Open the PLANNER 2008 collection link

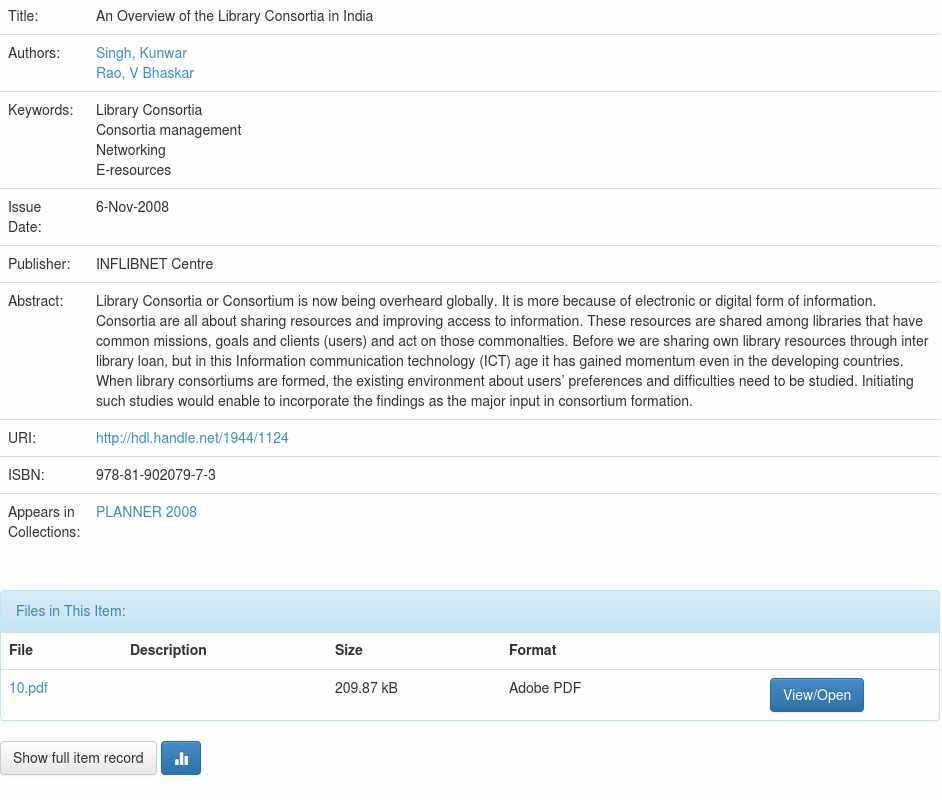tap(146, 512)
